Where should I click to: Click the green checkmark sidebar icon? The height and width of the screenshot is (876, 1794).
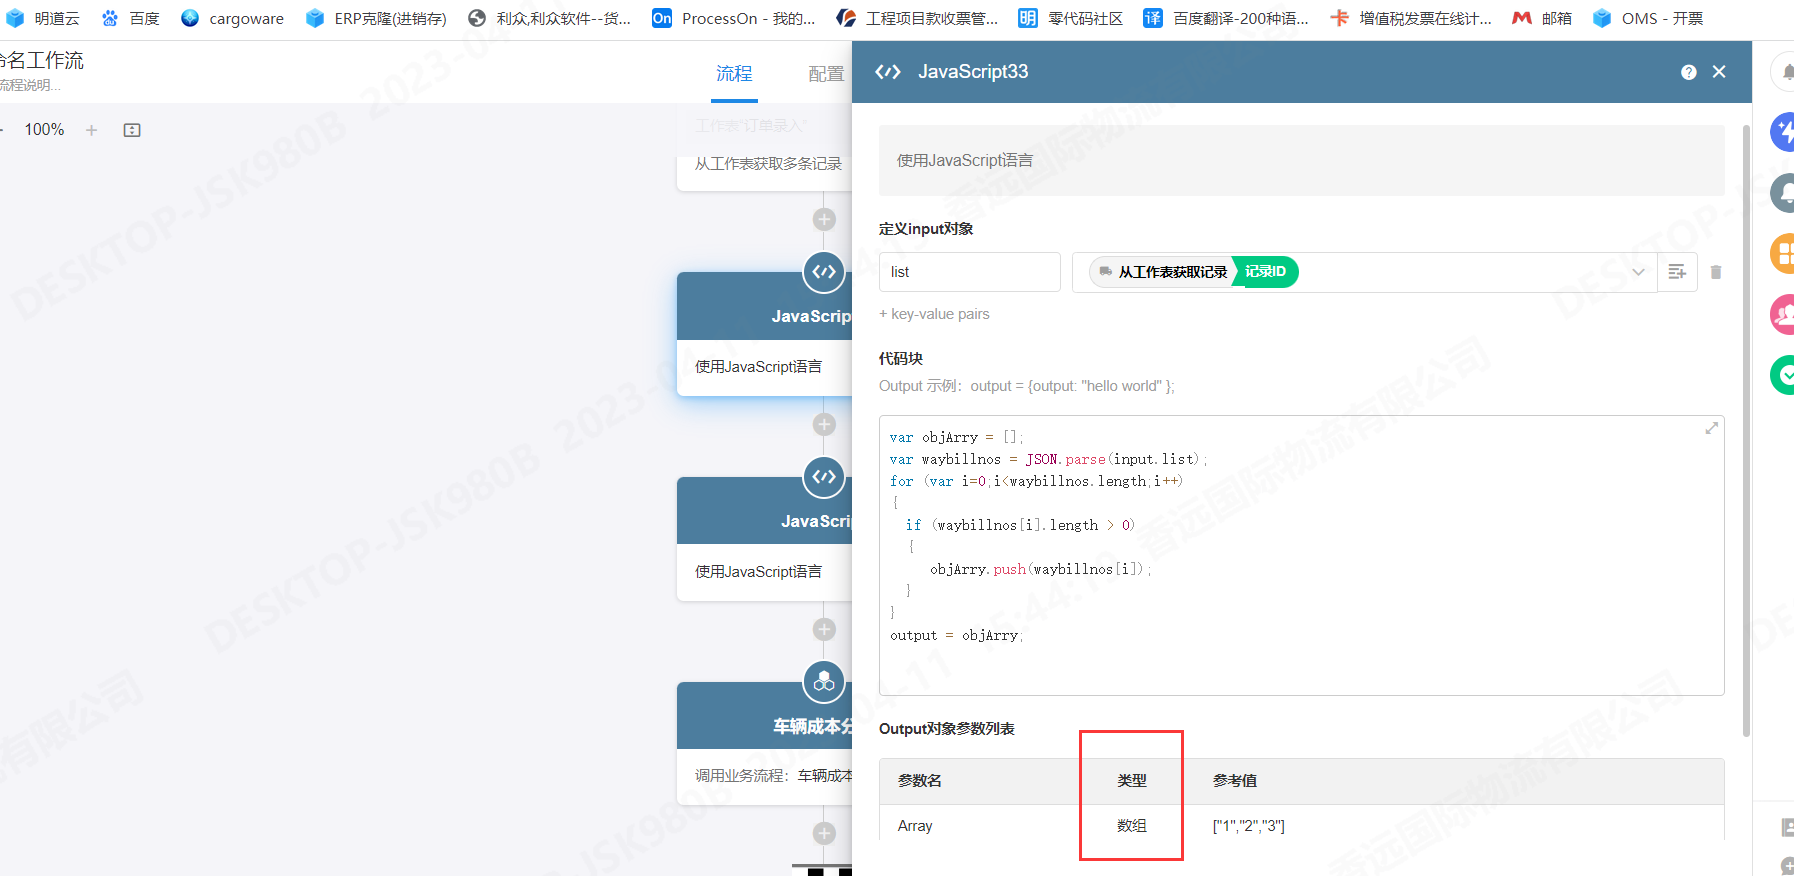click(1784, 375)
